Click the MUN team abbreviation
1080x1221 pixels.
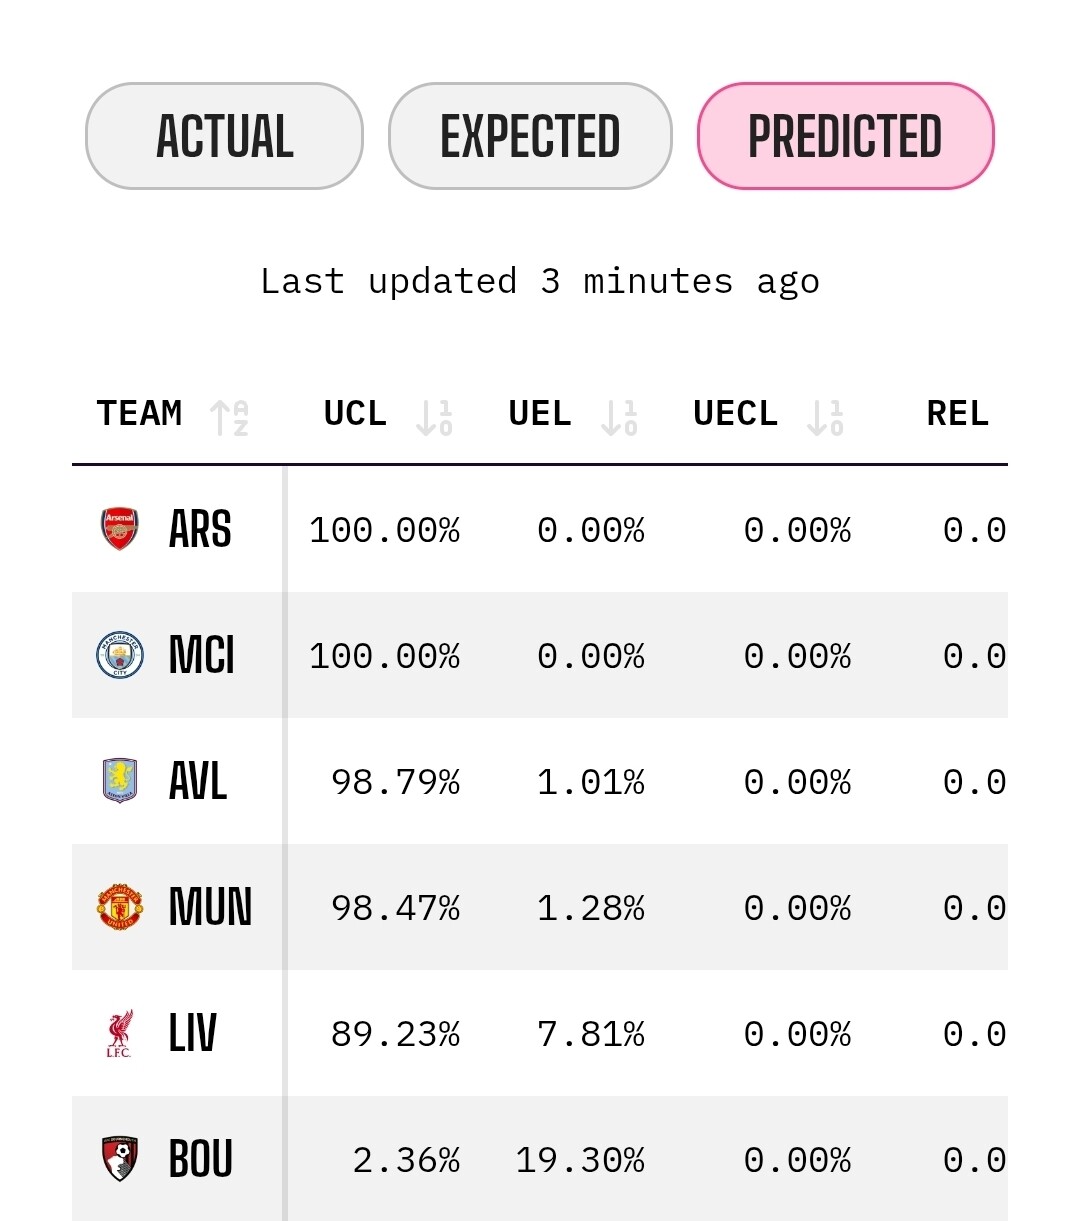click(210, 907)
